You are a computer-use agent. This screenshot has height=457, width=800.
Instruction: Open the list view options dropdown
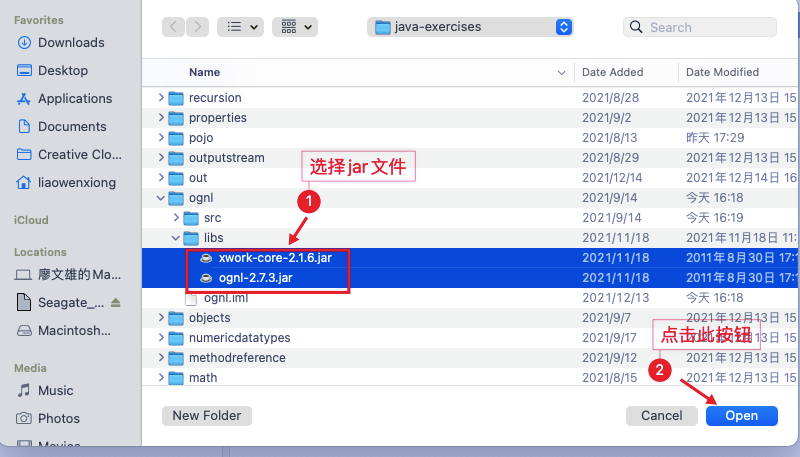click(x=240, y=27)
